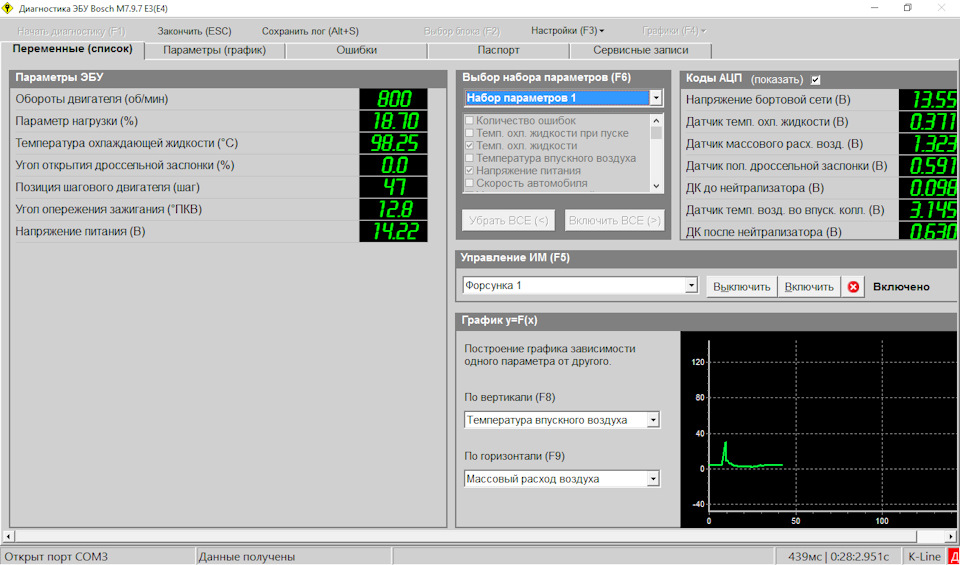Image resolution: width=960 pixels, height=565 pixels.
Task: Switch to the Паспорт tab
Action: pos(498,51)
